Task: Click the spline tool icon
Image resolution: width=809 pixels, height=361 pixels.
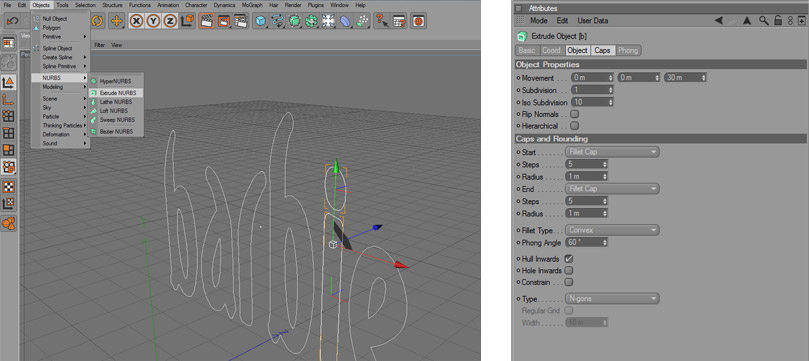Action: pos(278,21)
